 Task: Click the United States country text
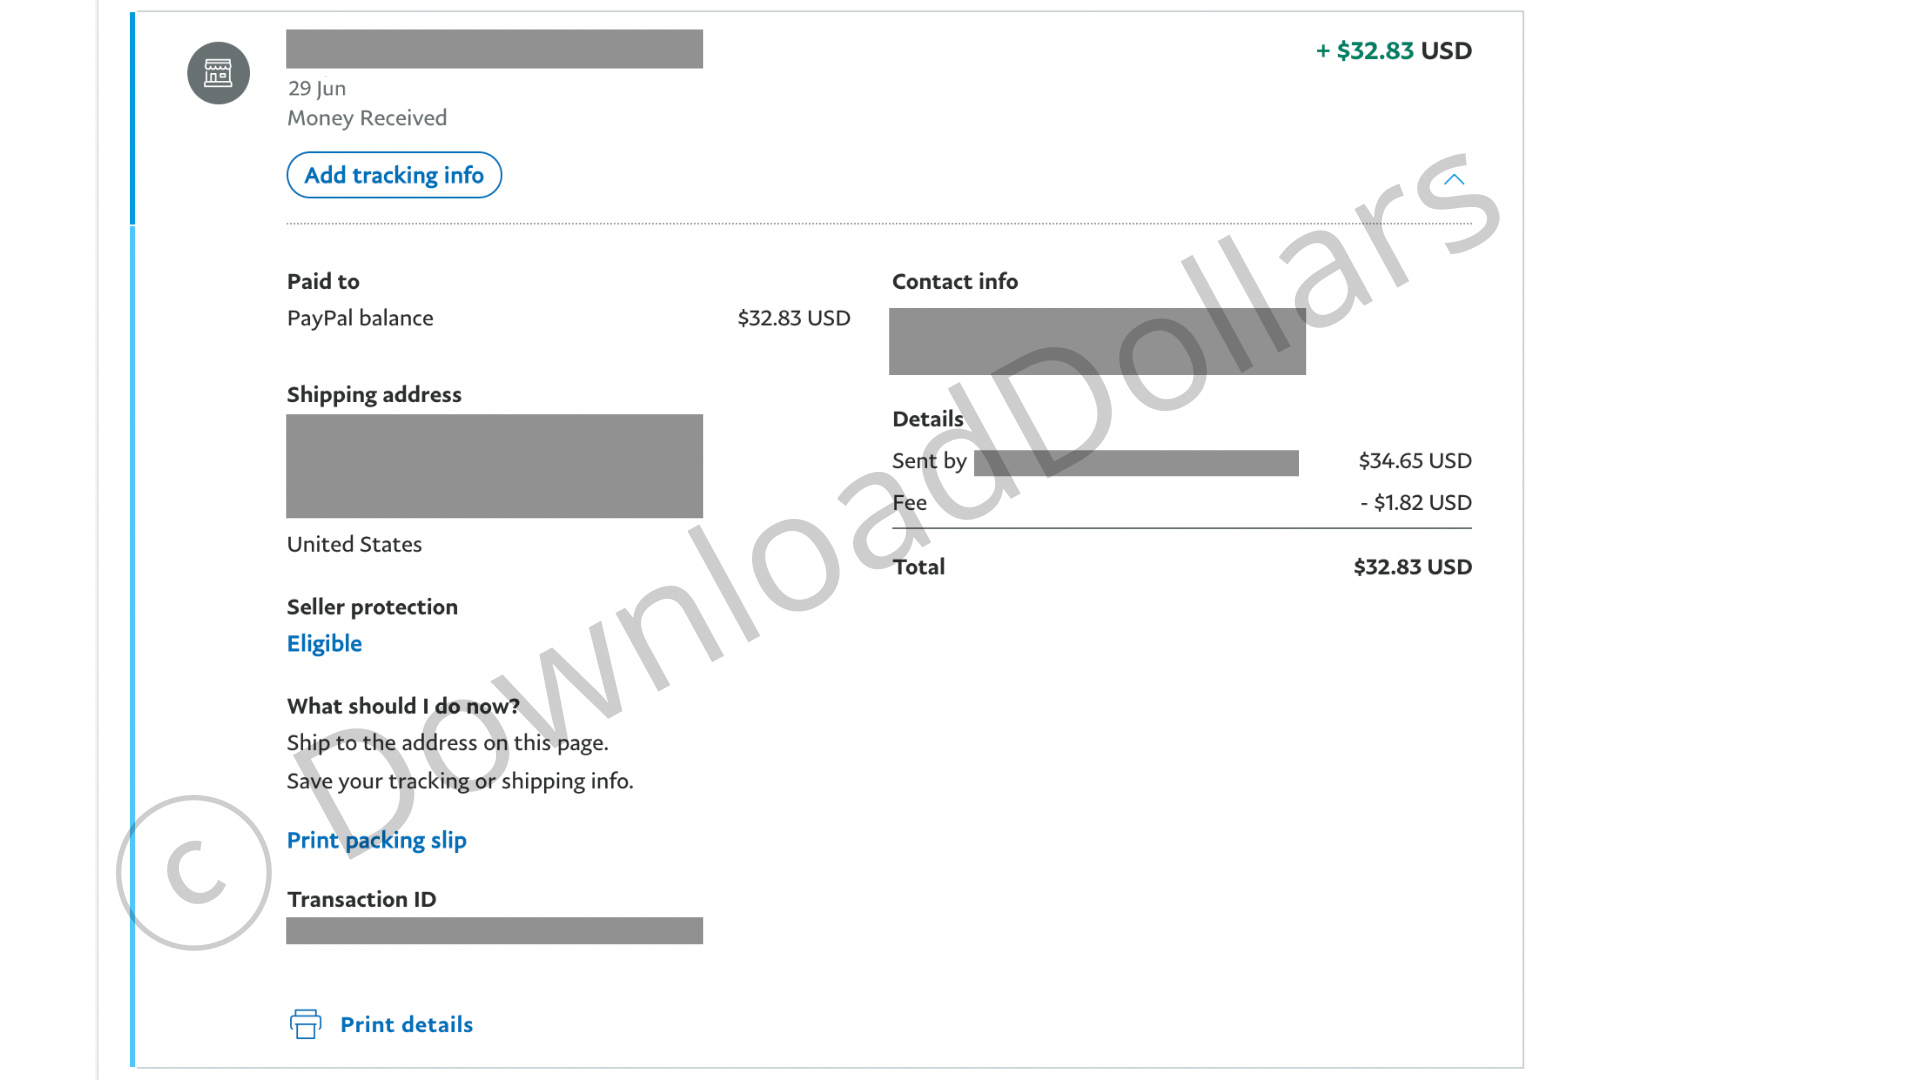(x=354, y=544)
